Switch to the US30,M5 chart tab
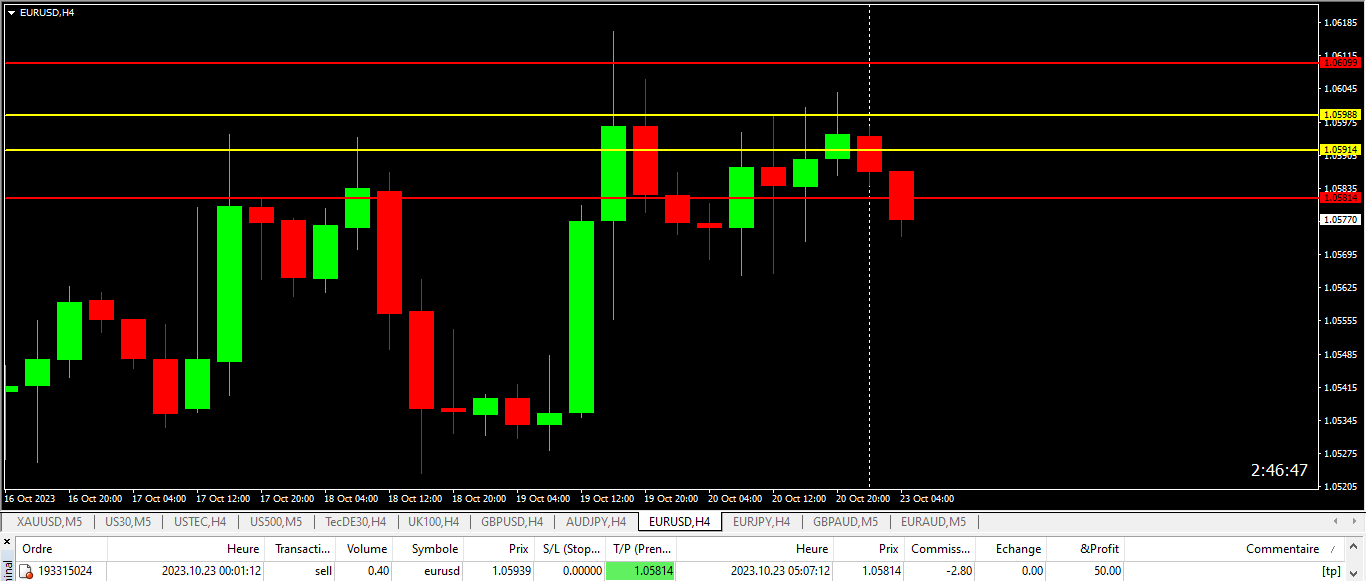1366x581 pixels. click(x=128, y=521)
